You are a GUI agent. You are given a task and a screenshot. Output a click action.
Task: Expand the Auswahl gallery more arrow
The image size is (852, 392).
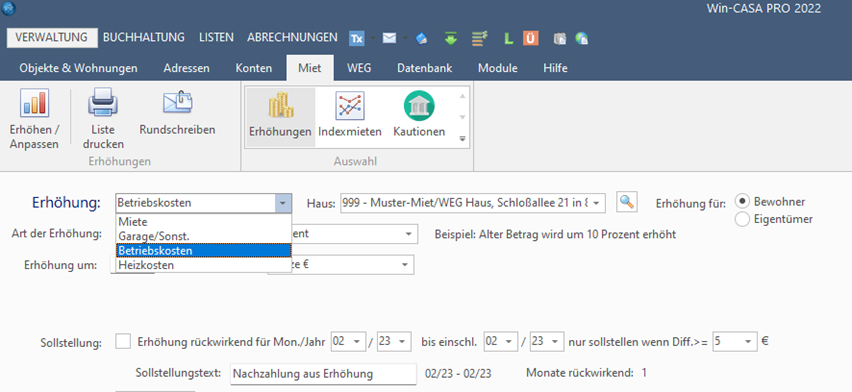click(x=462, y=139)
